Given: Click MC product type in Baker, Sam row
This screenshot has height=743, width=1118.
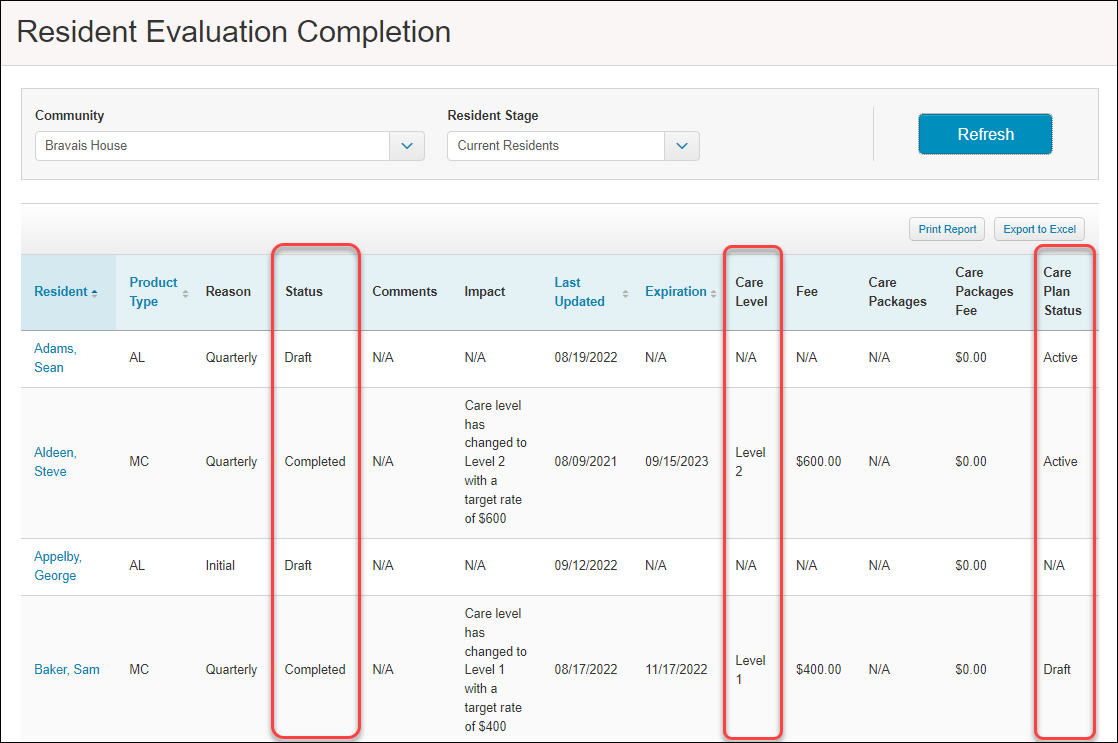Looking at the screenshot, I should click(139, 670).
